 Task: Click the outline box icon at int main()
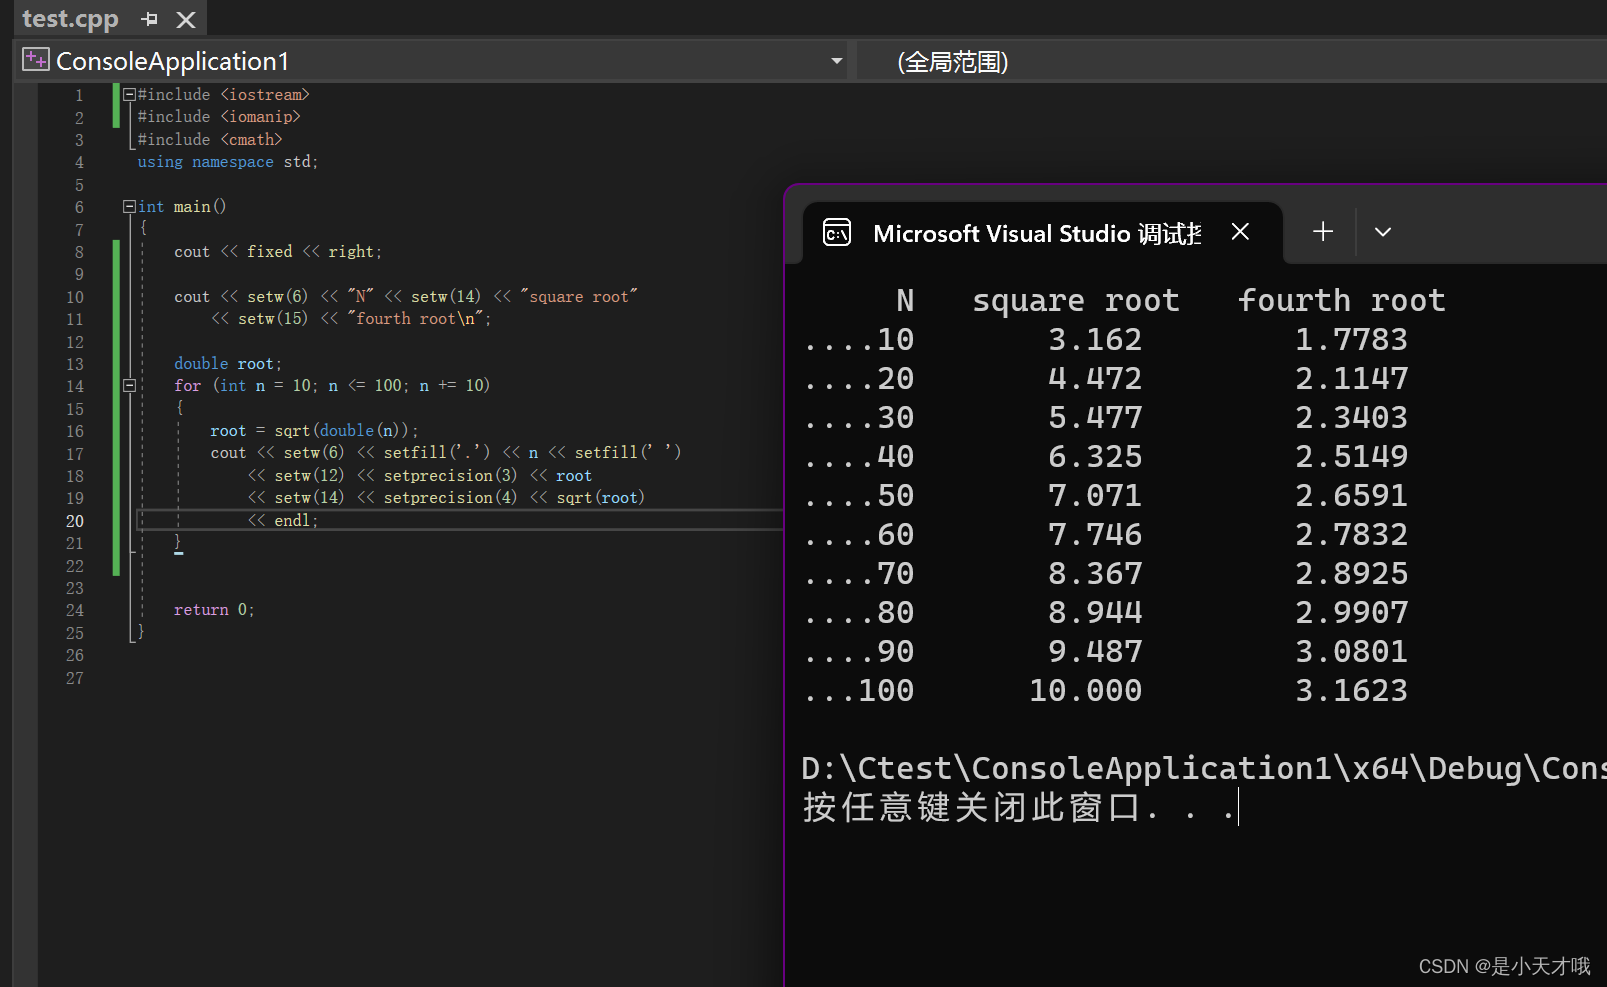tap(129, 206)
